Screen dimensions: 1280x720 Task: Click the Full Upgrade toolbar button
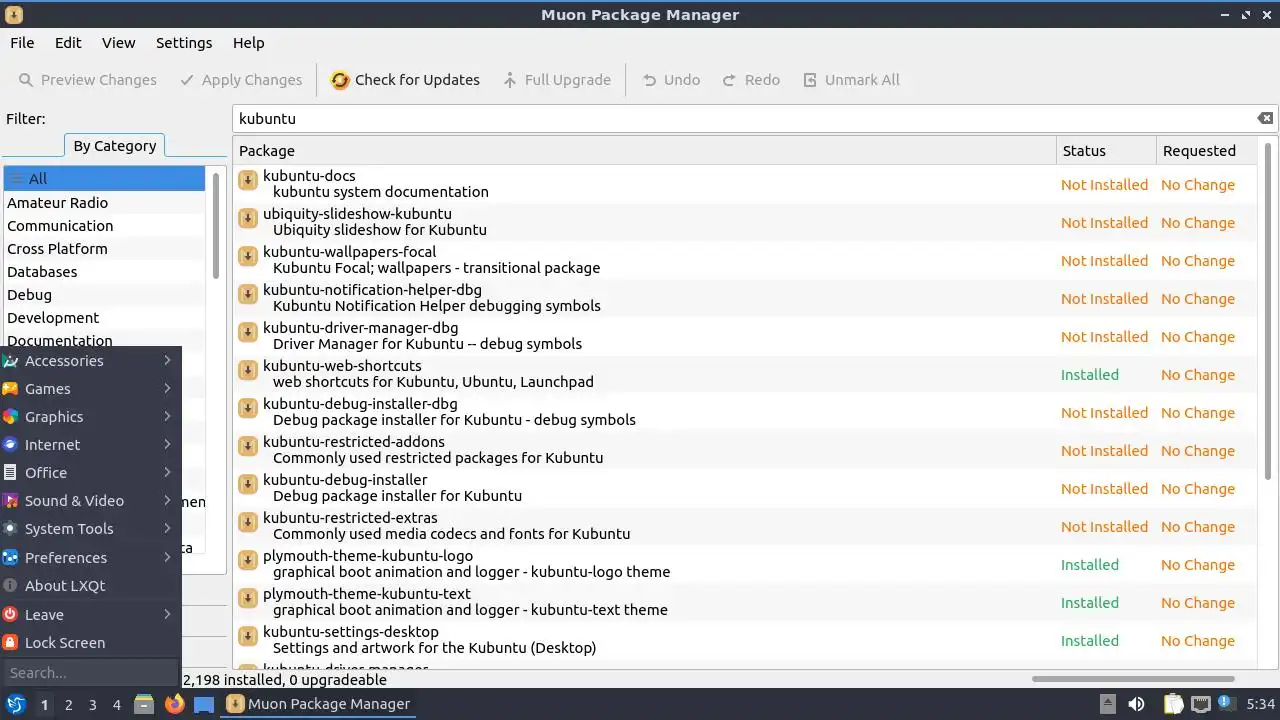557,80
